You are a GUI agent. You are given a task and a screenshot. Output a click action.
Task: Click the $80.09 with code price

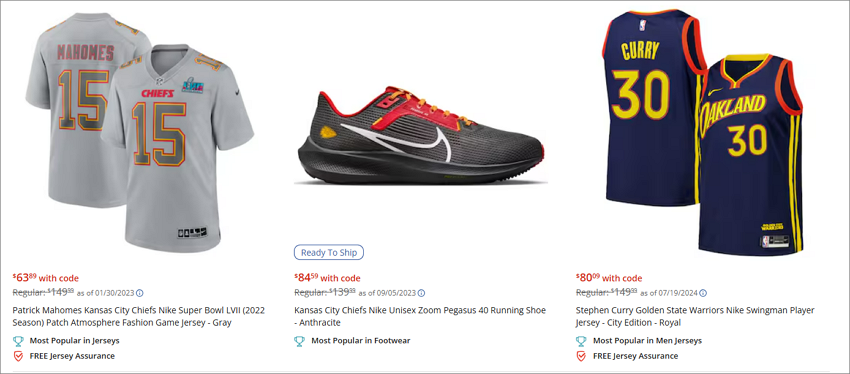609,278
